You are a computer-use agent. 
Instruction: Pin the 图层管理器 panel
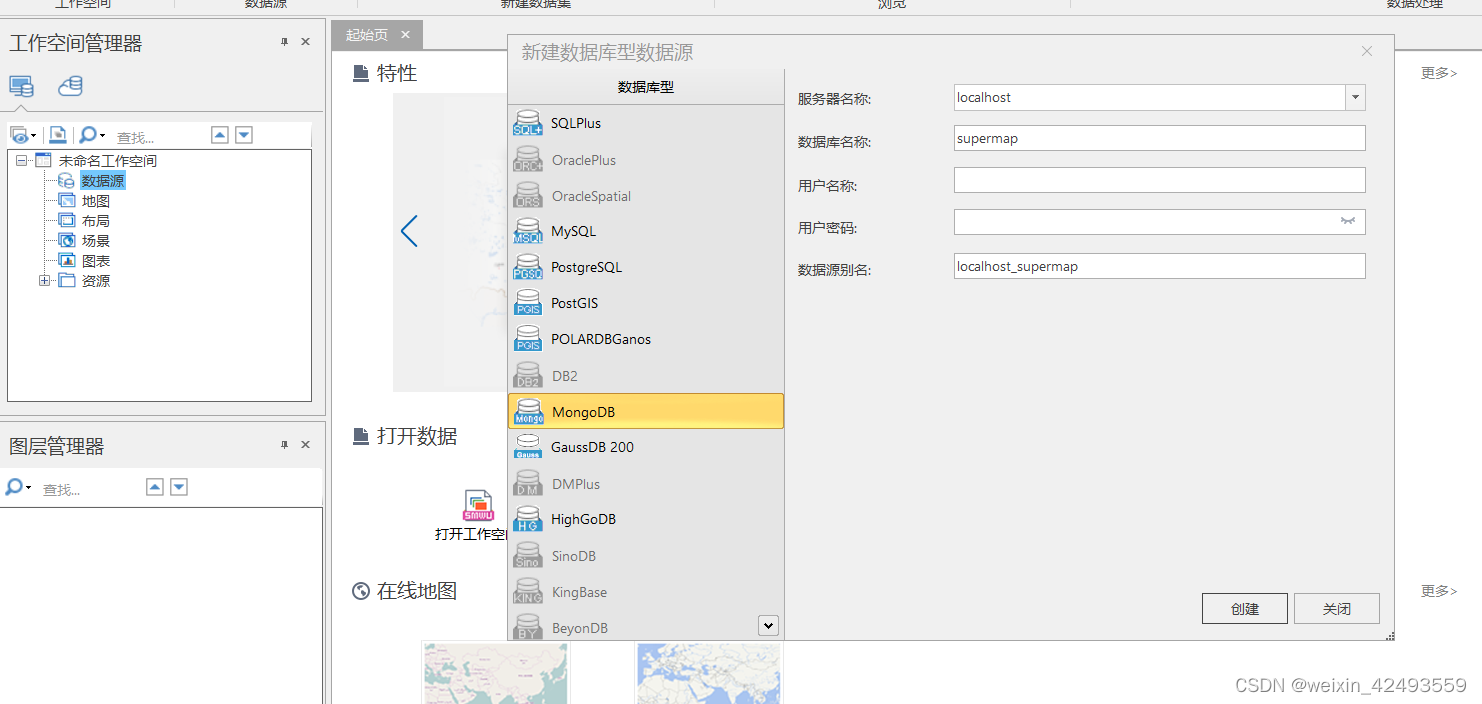pyautogui.click(x=284, y=445)
